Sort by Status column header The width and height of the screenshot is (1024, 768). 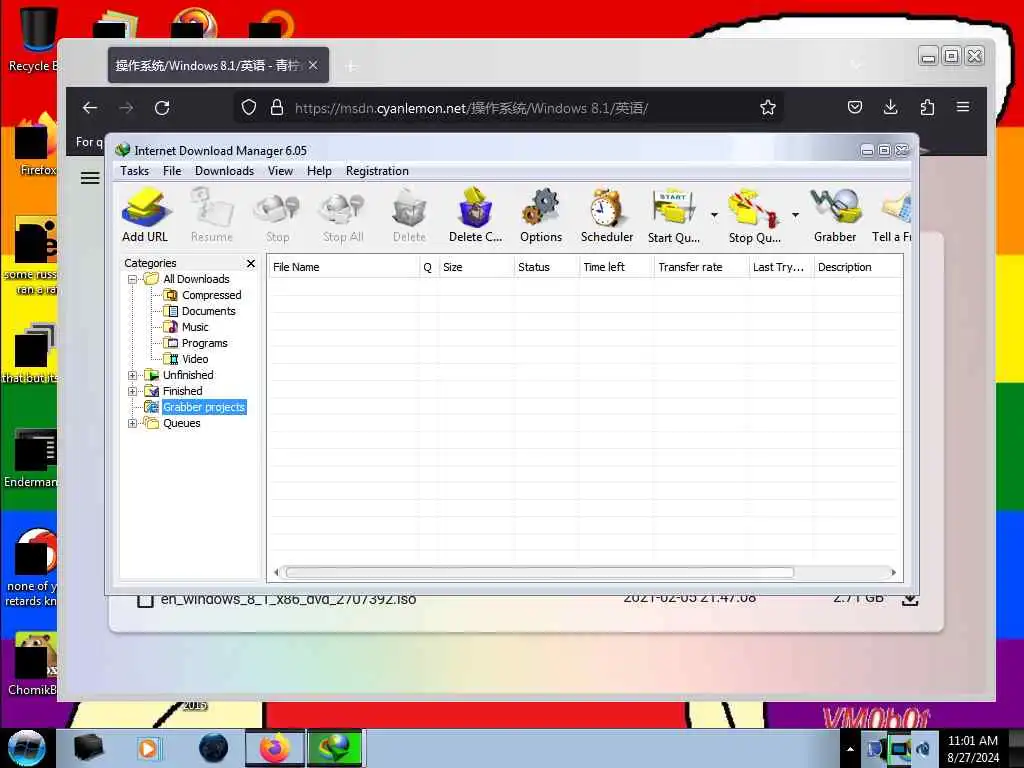546,267
